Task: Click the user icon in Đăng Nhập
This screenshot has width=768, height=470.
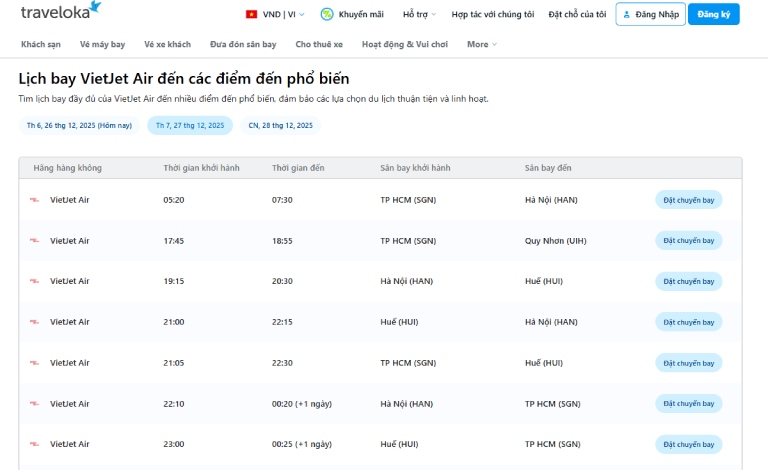Action: pos(627,15)
